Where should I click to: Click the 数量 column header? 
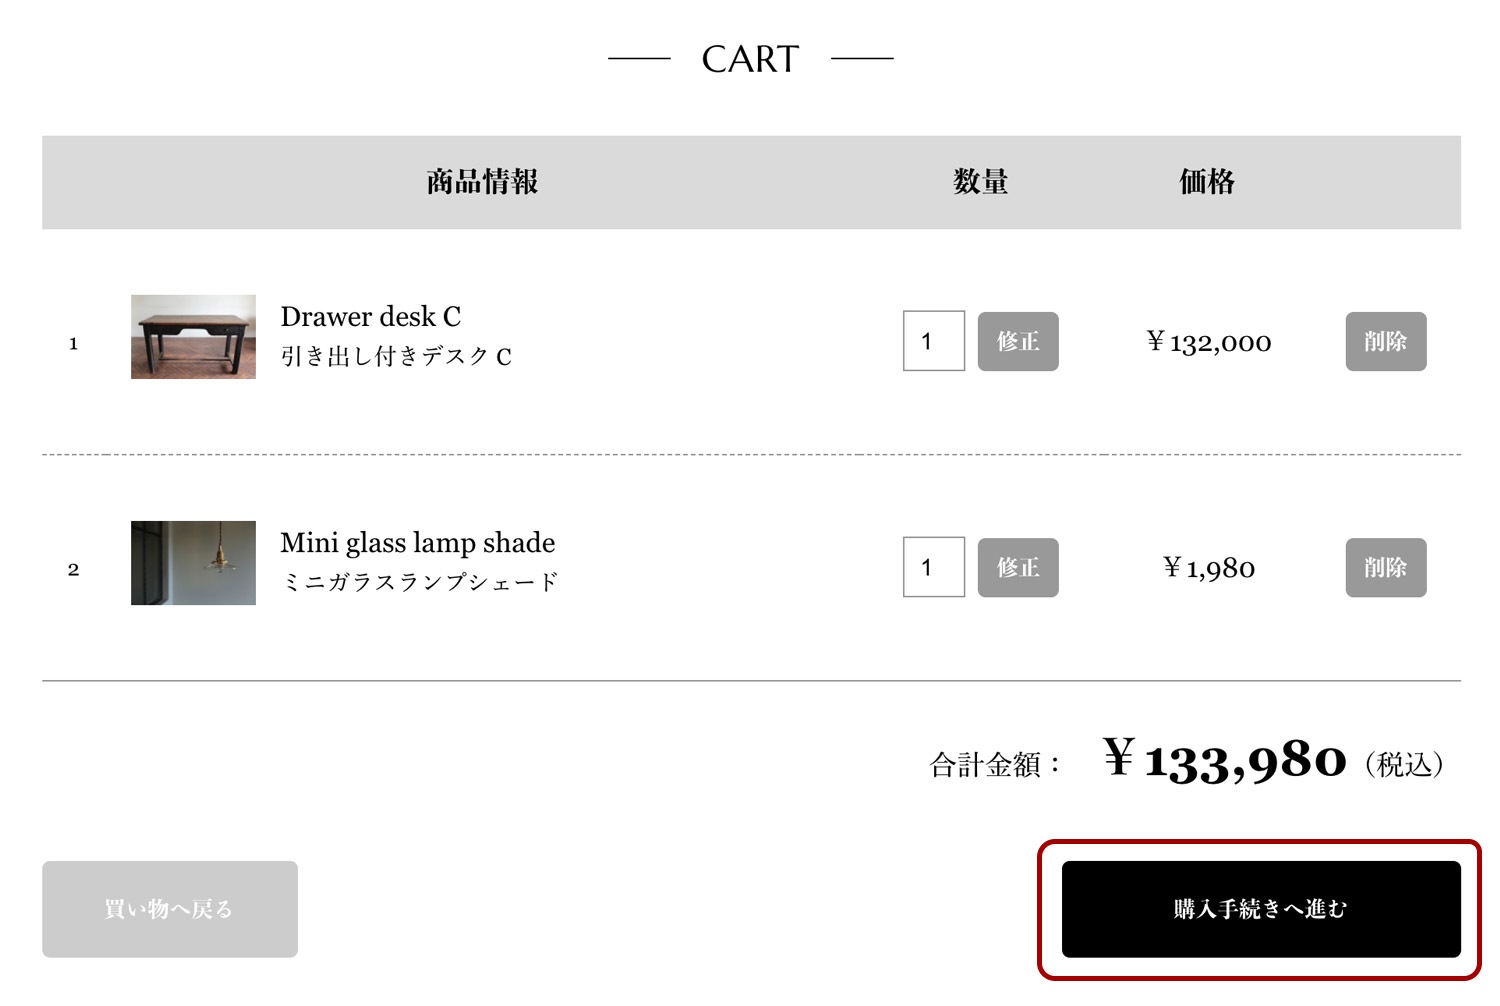tap(980, 182)
